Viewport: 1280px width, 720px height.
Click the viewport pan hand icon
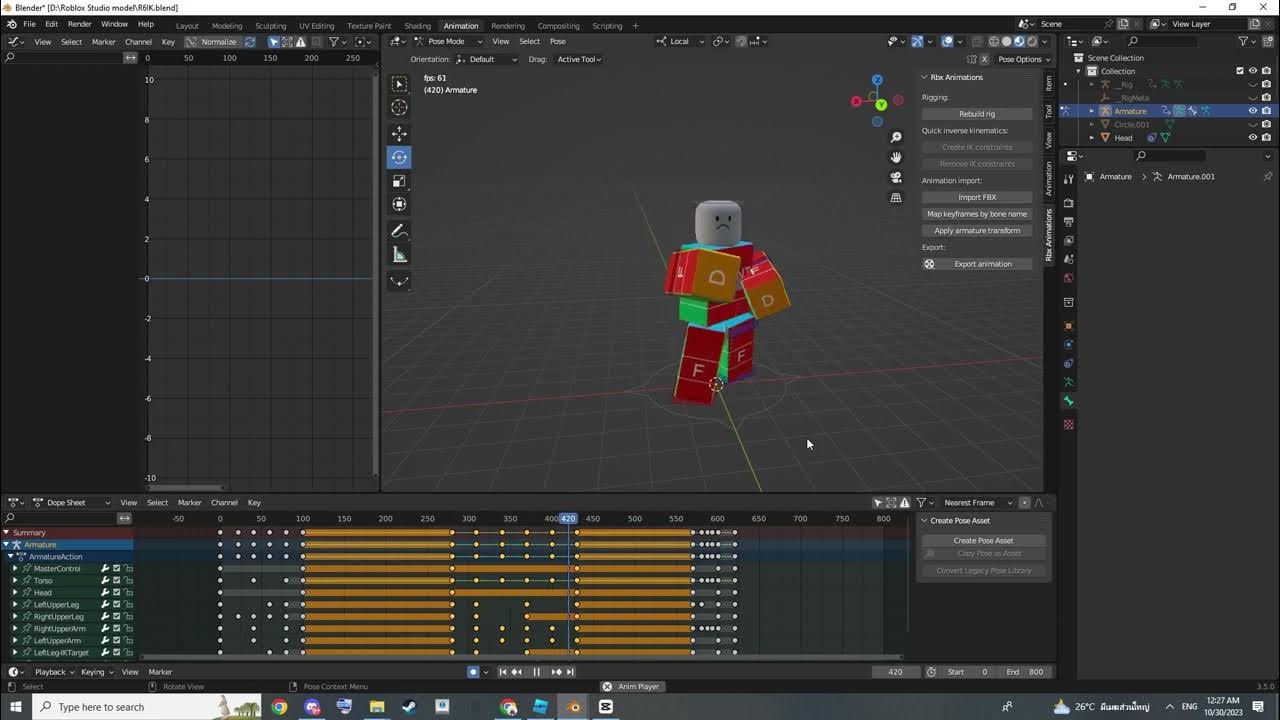896,157
